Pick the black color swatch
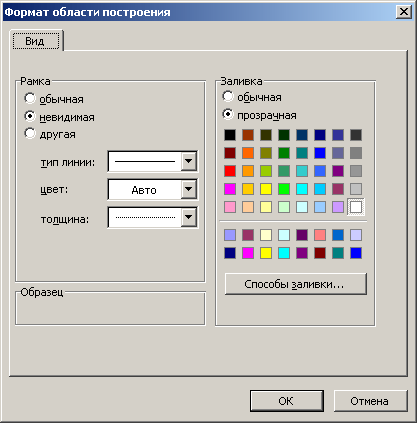Image resolution: width=417 pixels, height=423 pixels. [x=230, y=135]
